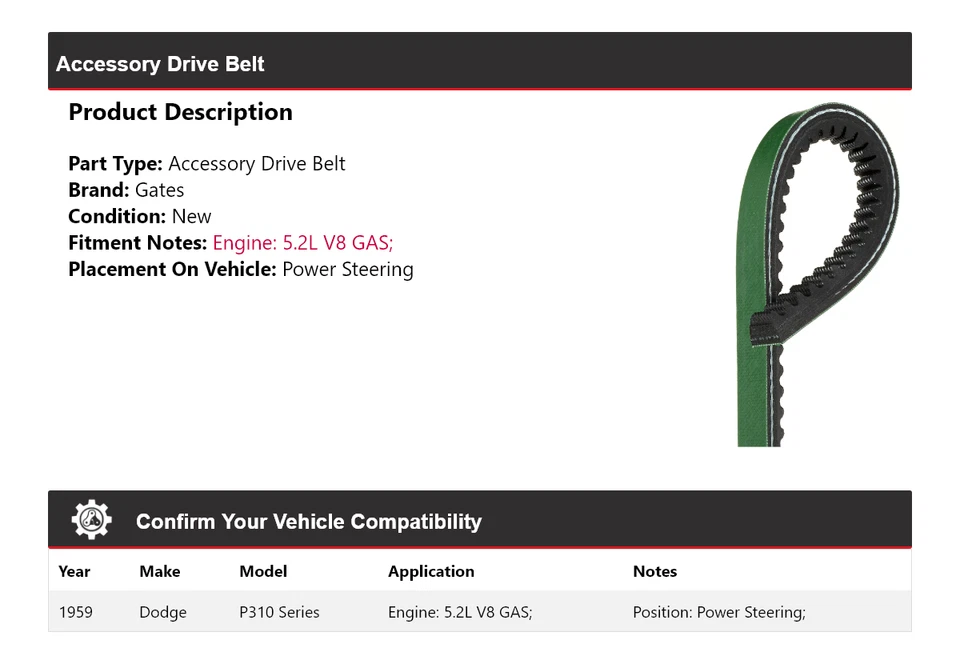Click the Notes column header
Viewport: 960px width, 664px height.
655,571
